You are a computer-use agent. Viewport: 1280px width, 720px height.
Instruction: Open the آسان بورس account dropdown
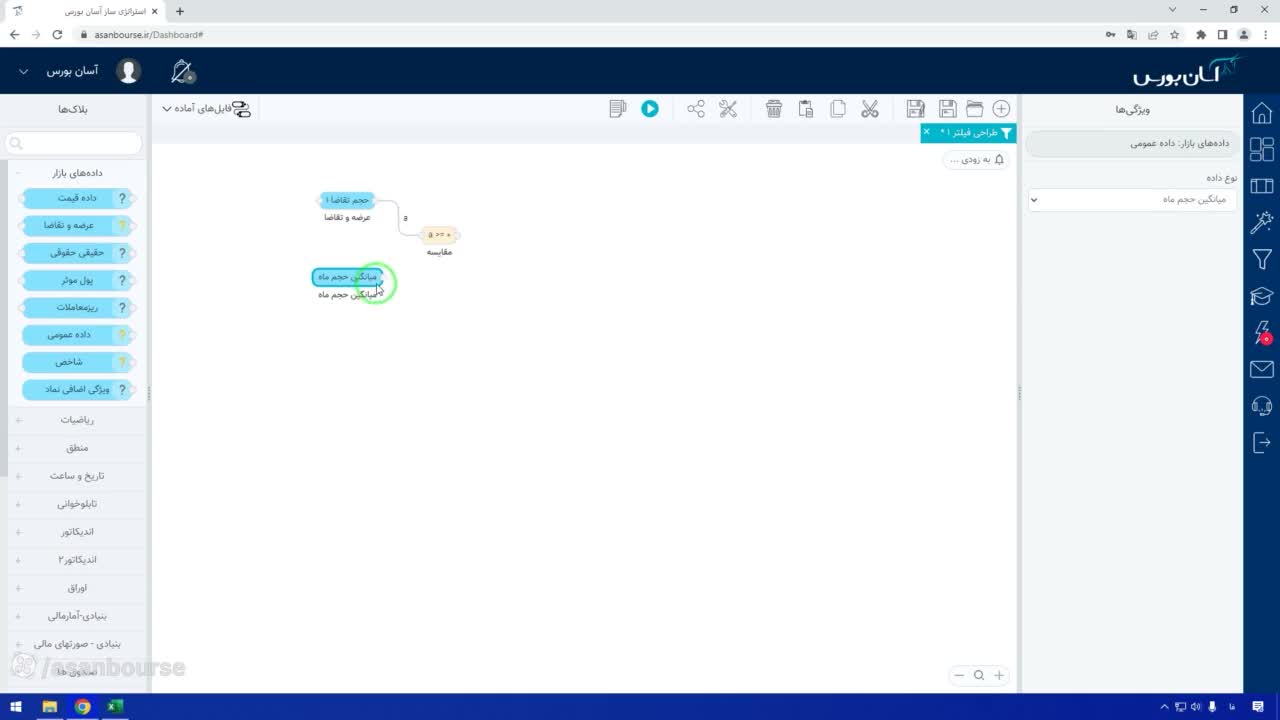60,71
